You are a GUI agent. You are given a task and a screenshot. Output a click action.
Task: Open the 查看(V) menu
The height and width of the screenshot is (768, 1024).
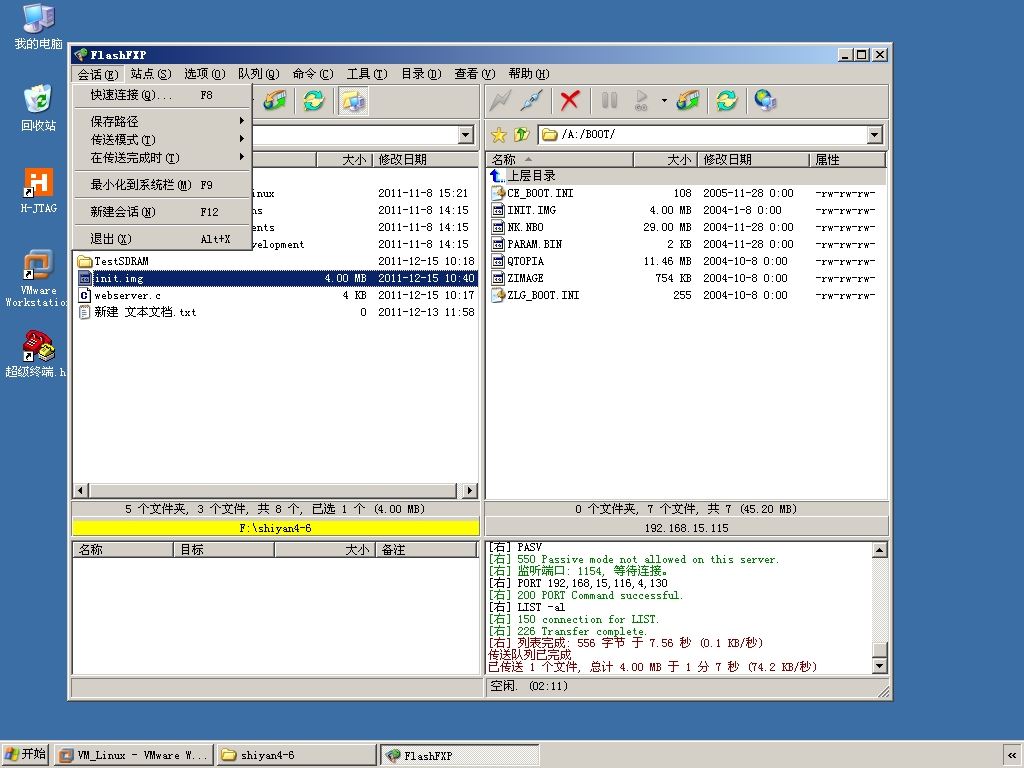tap(475, 74)
